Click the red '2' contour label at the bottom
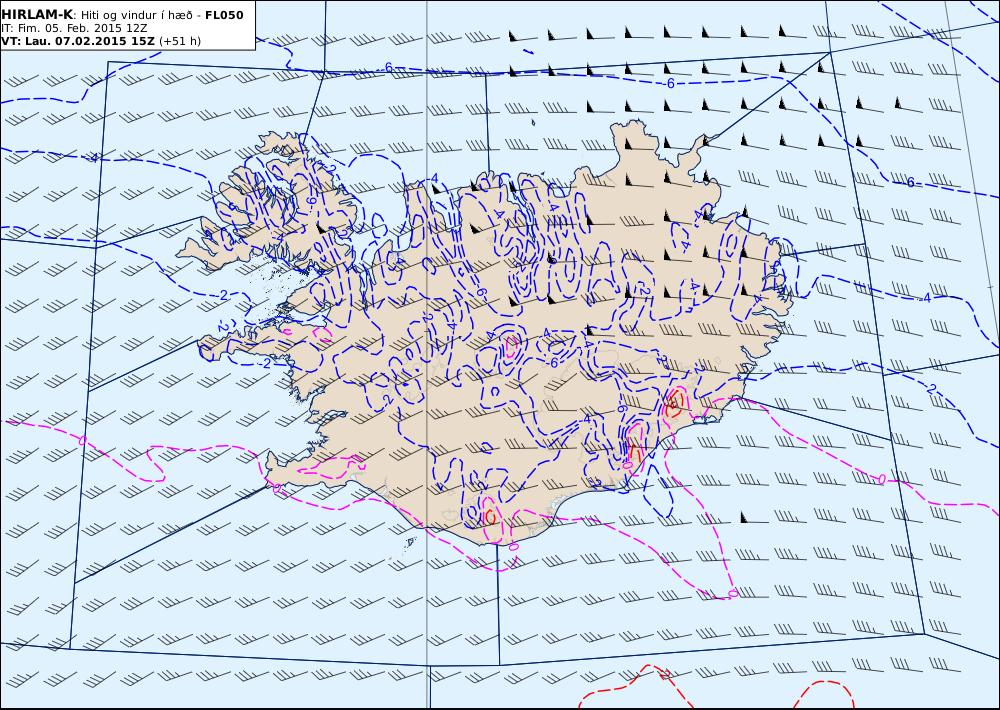 click(x=665, y=674)
